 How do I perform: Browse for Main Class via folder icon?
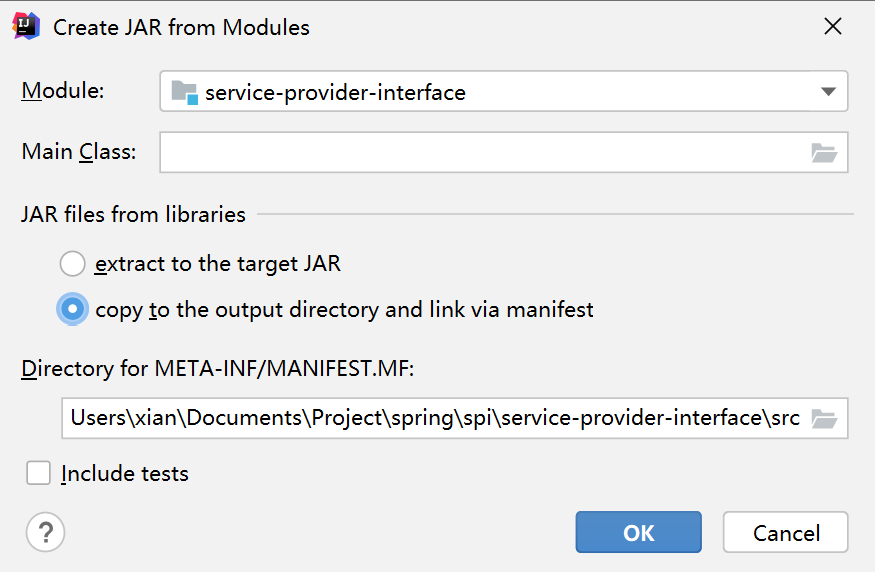(x=823, y=153)
